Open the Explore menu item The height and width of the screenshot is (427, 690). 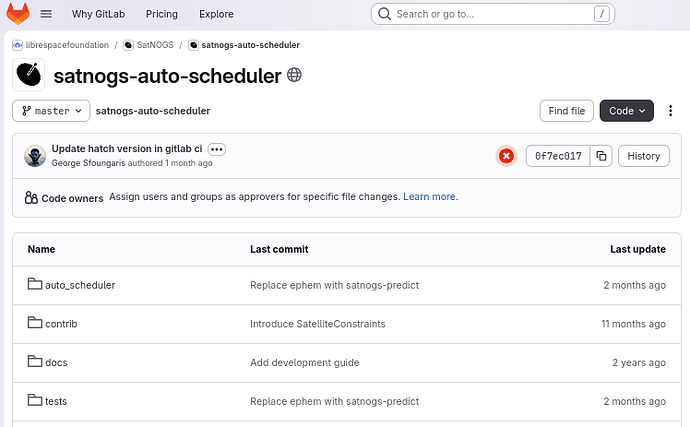(216, 14)
